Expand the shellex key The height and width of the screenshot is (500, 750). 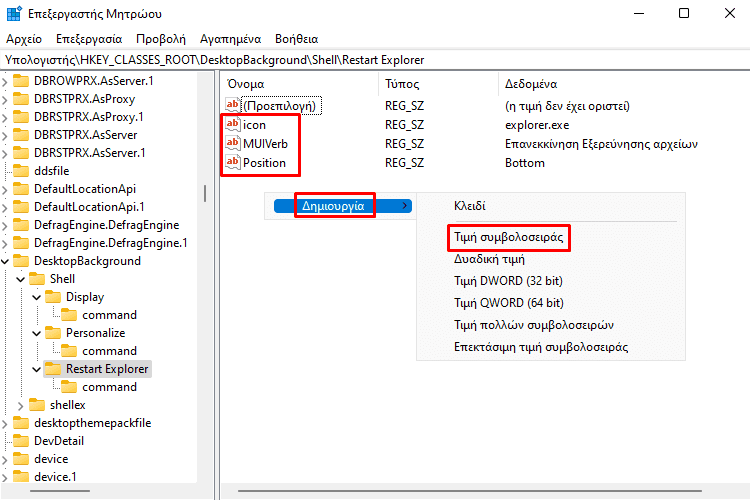click(21, 405)
